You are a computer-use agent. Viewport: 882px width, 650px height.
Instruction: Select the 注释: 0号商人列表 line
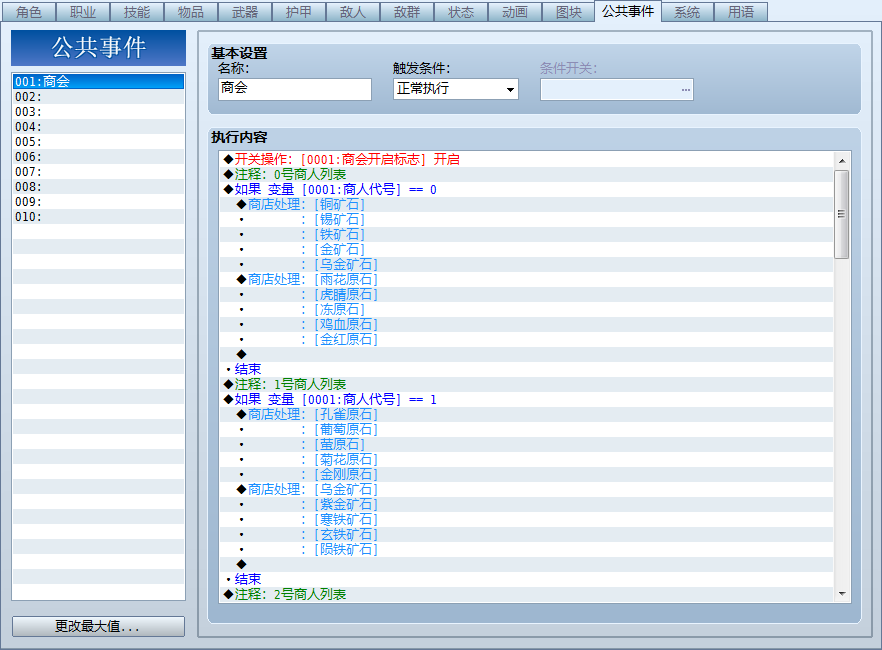coord(526,174)
